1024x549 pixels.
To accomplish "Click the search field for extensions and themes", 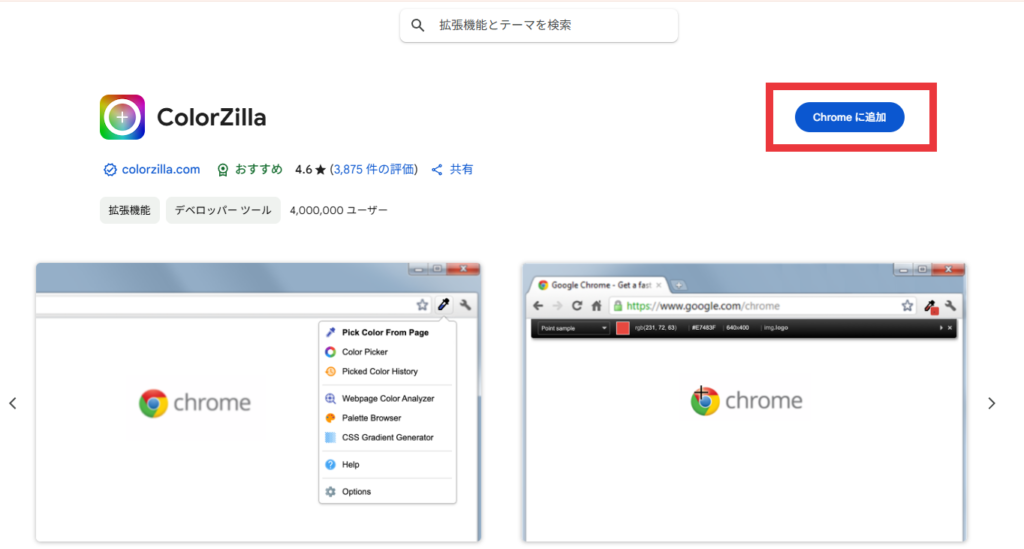I will [x=539, y=25].
